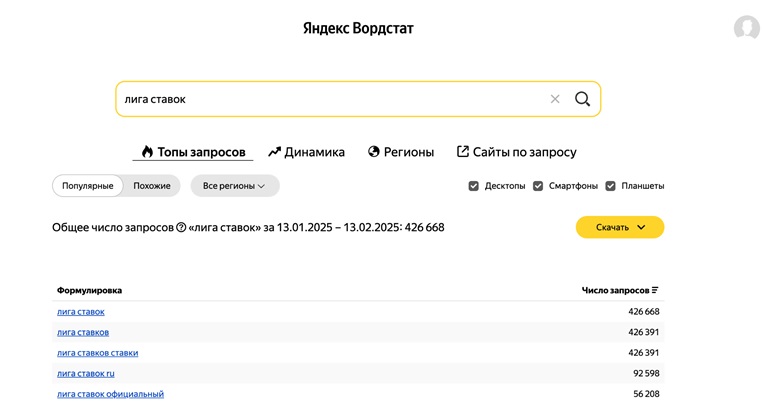Switch to the Похожие option

[152, 186]
